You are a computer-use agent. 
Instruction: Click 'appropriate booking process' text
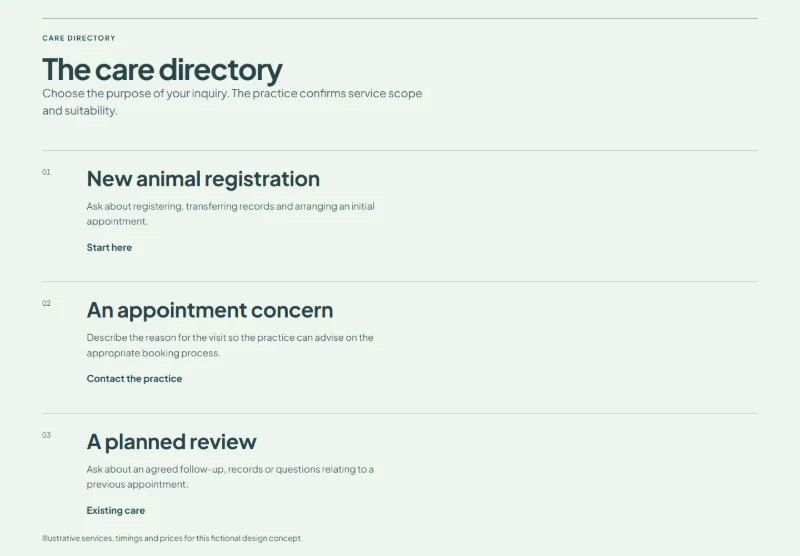(153, 353)
